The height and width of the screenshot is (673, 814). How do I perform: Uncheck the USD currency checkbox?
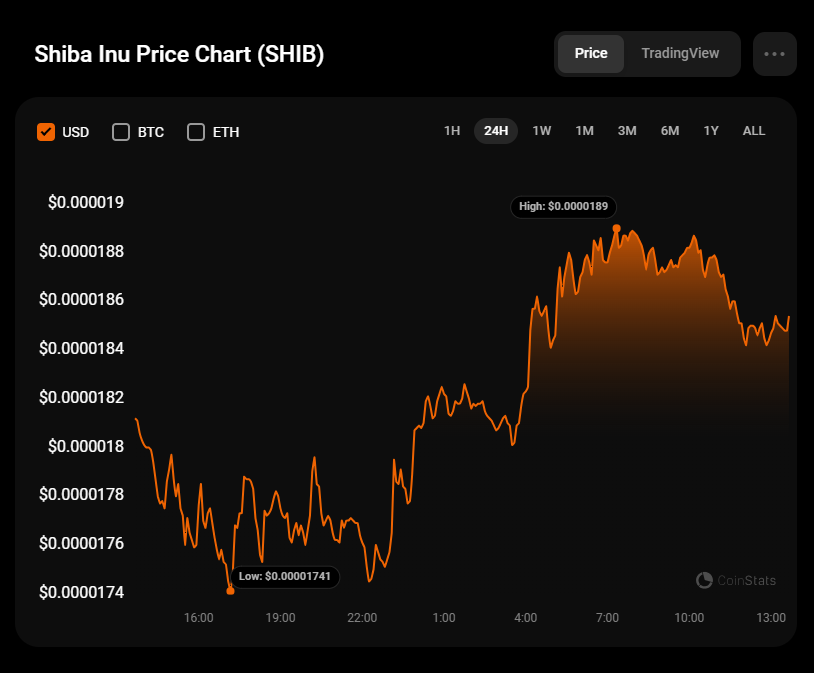point(46,132)
